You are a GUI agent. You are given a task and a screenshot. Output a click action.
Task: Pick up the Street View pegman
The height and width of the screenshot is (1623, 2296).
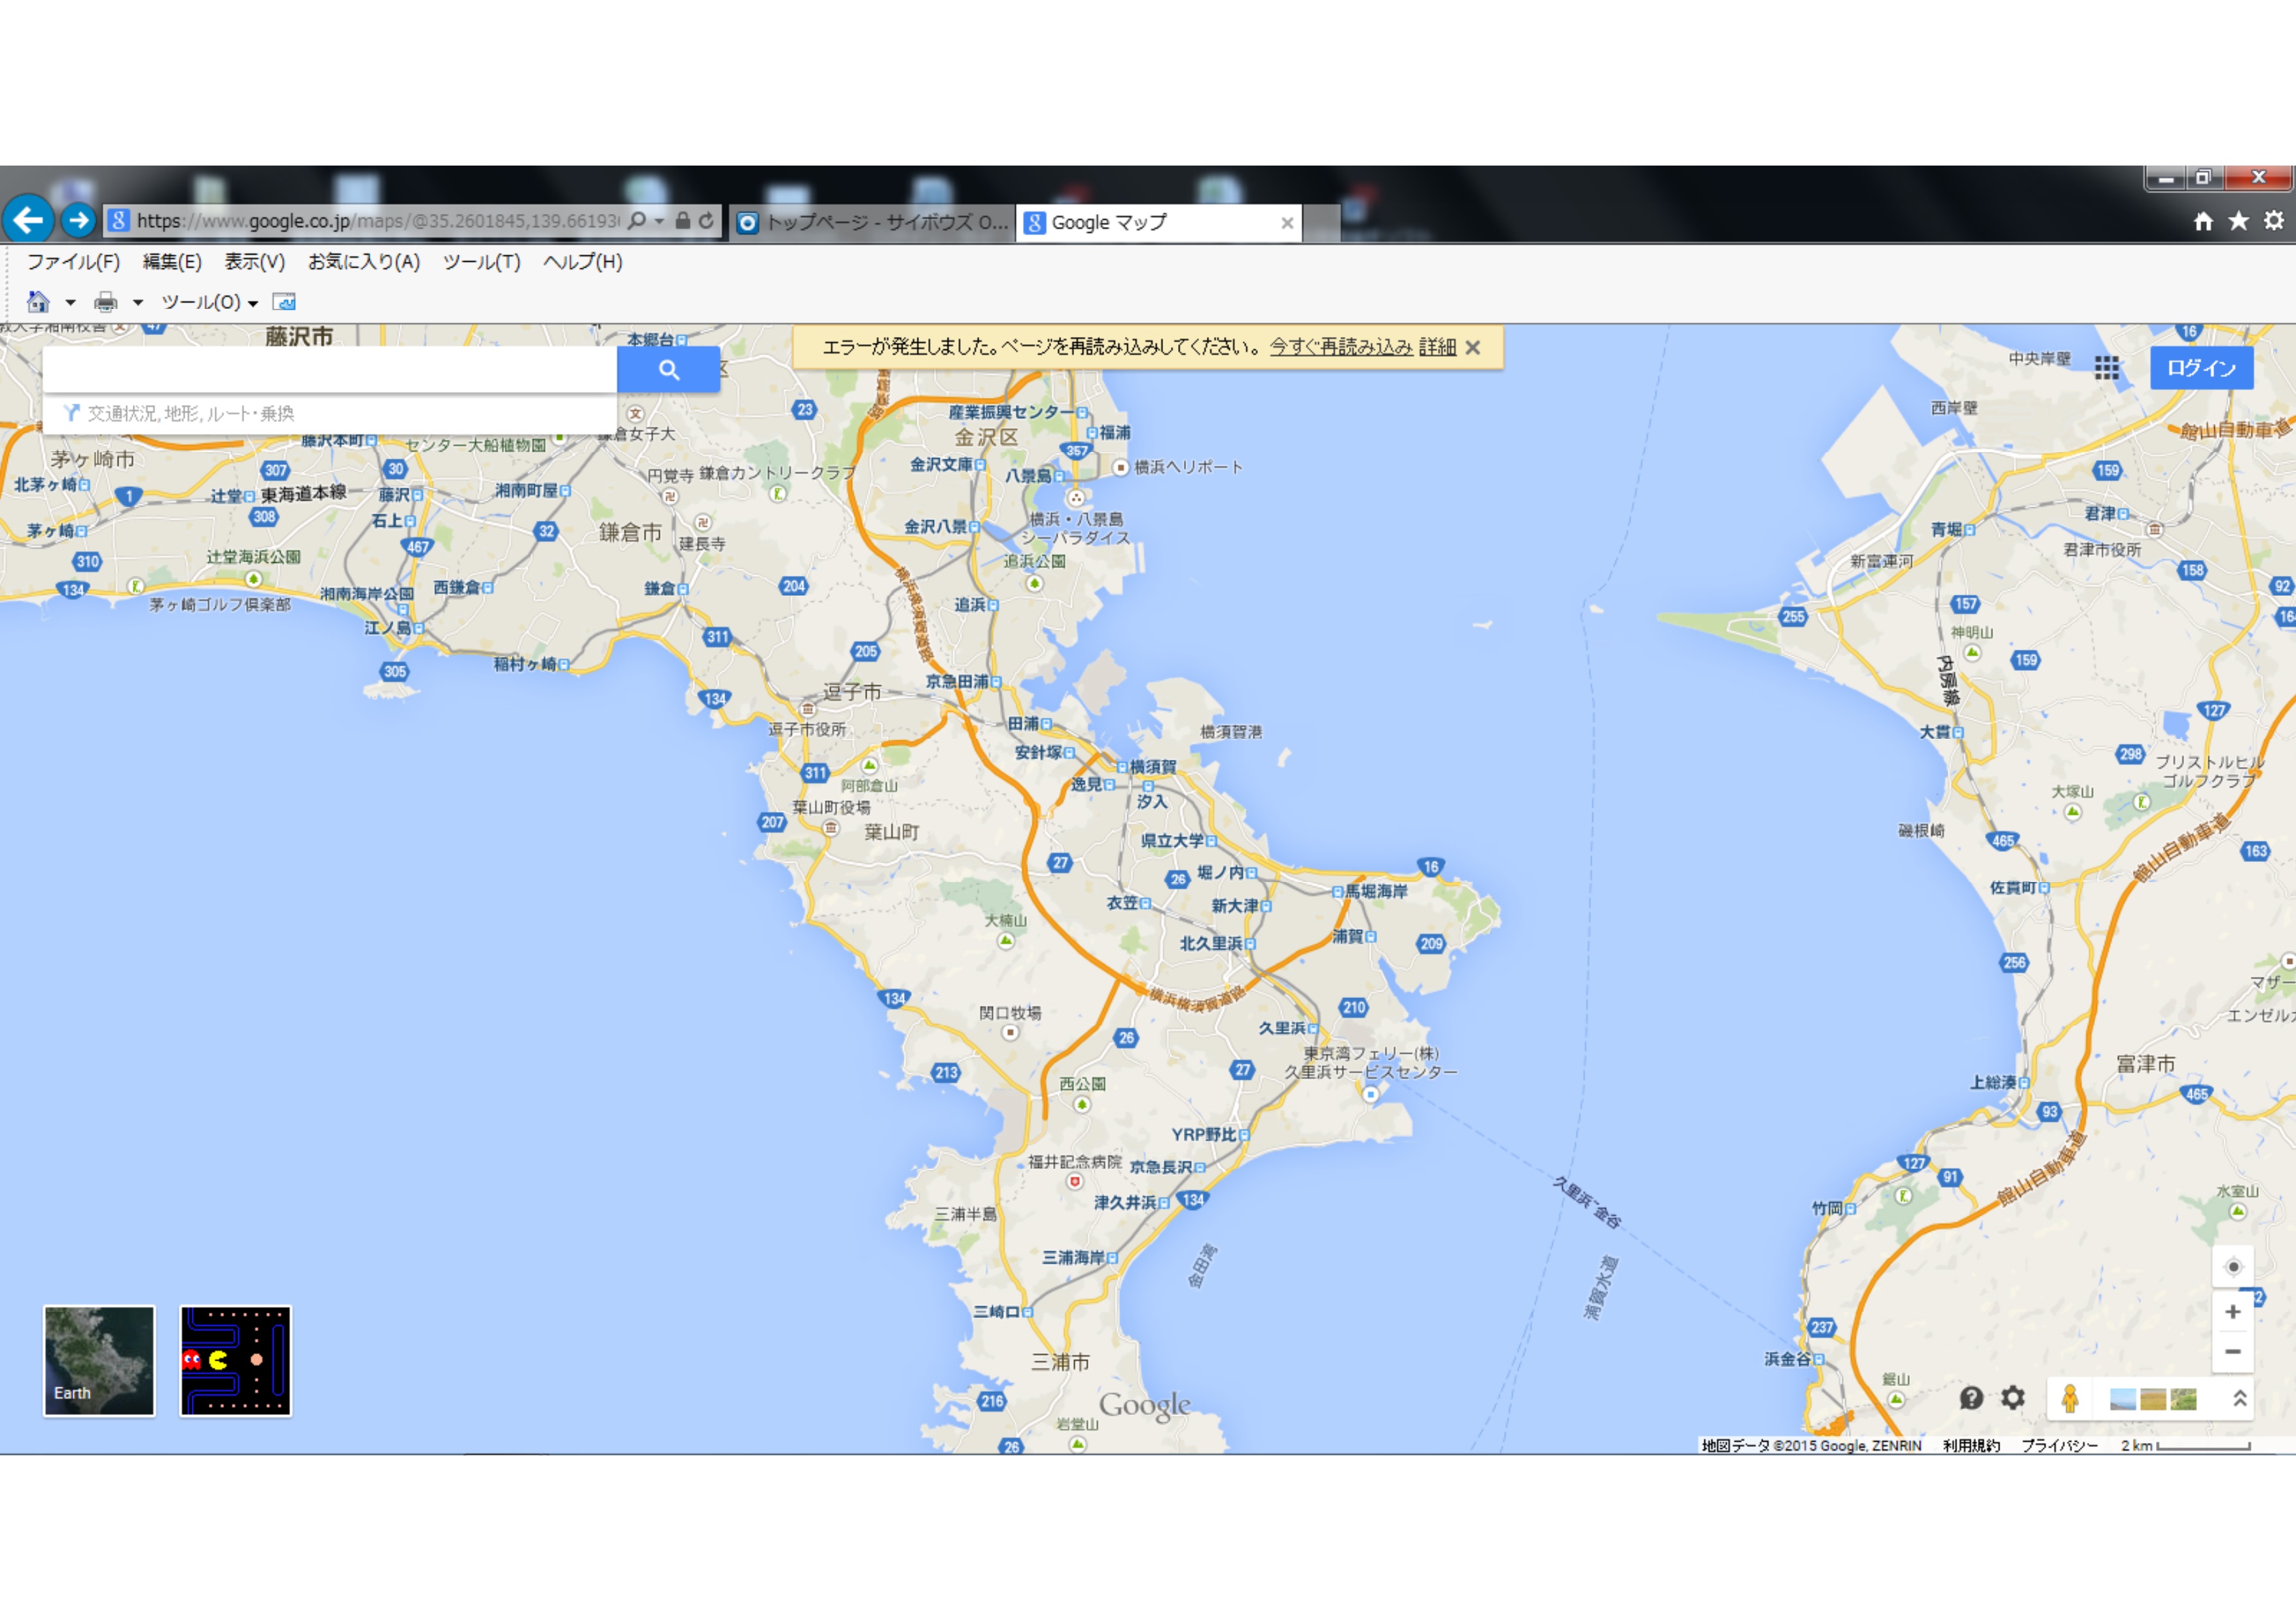(x=2070, y=1398)
